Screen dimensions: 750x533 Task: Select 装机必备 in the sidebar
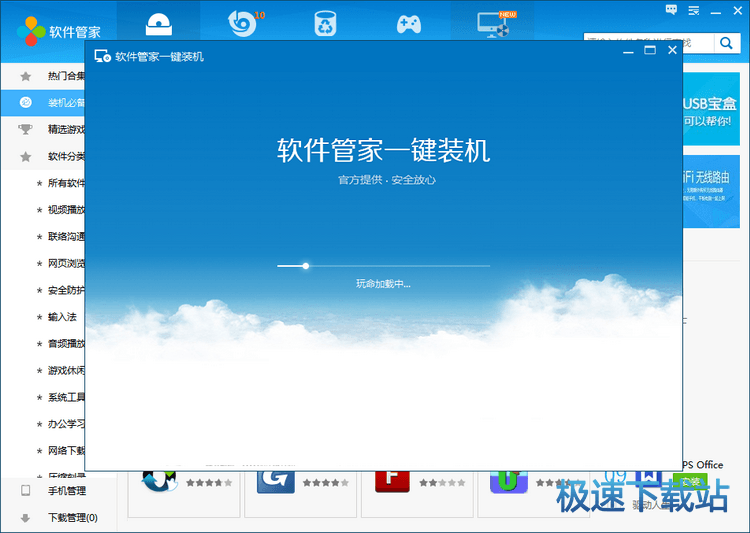43,102
